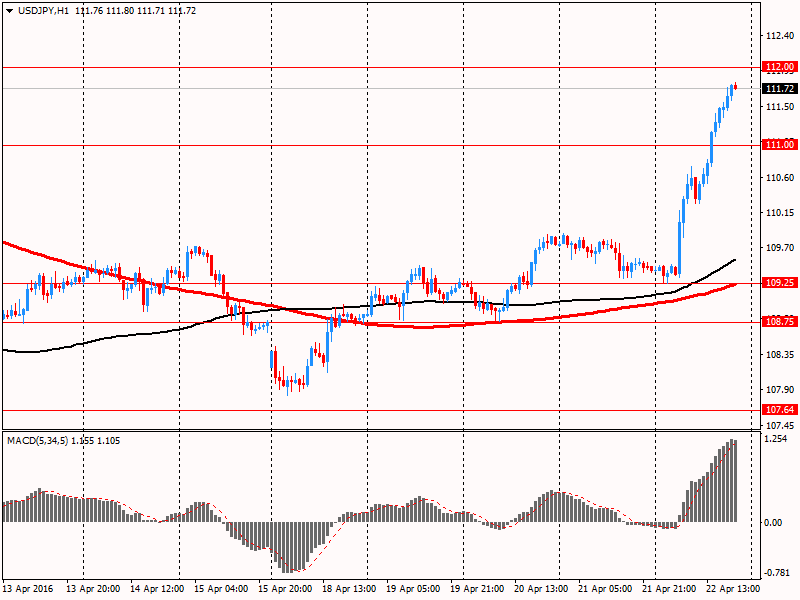The height and width of the screenshot is (600, 800).
Task: Click the 15 Apr 04:00 time label
Action: point(221,589)
